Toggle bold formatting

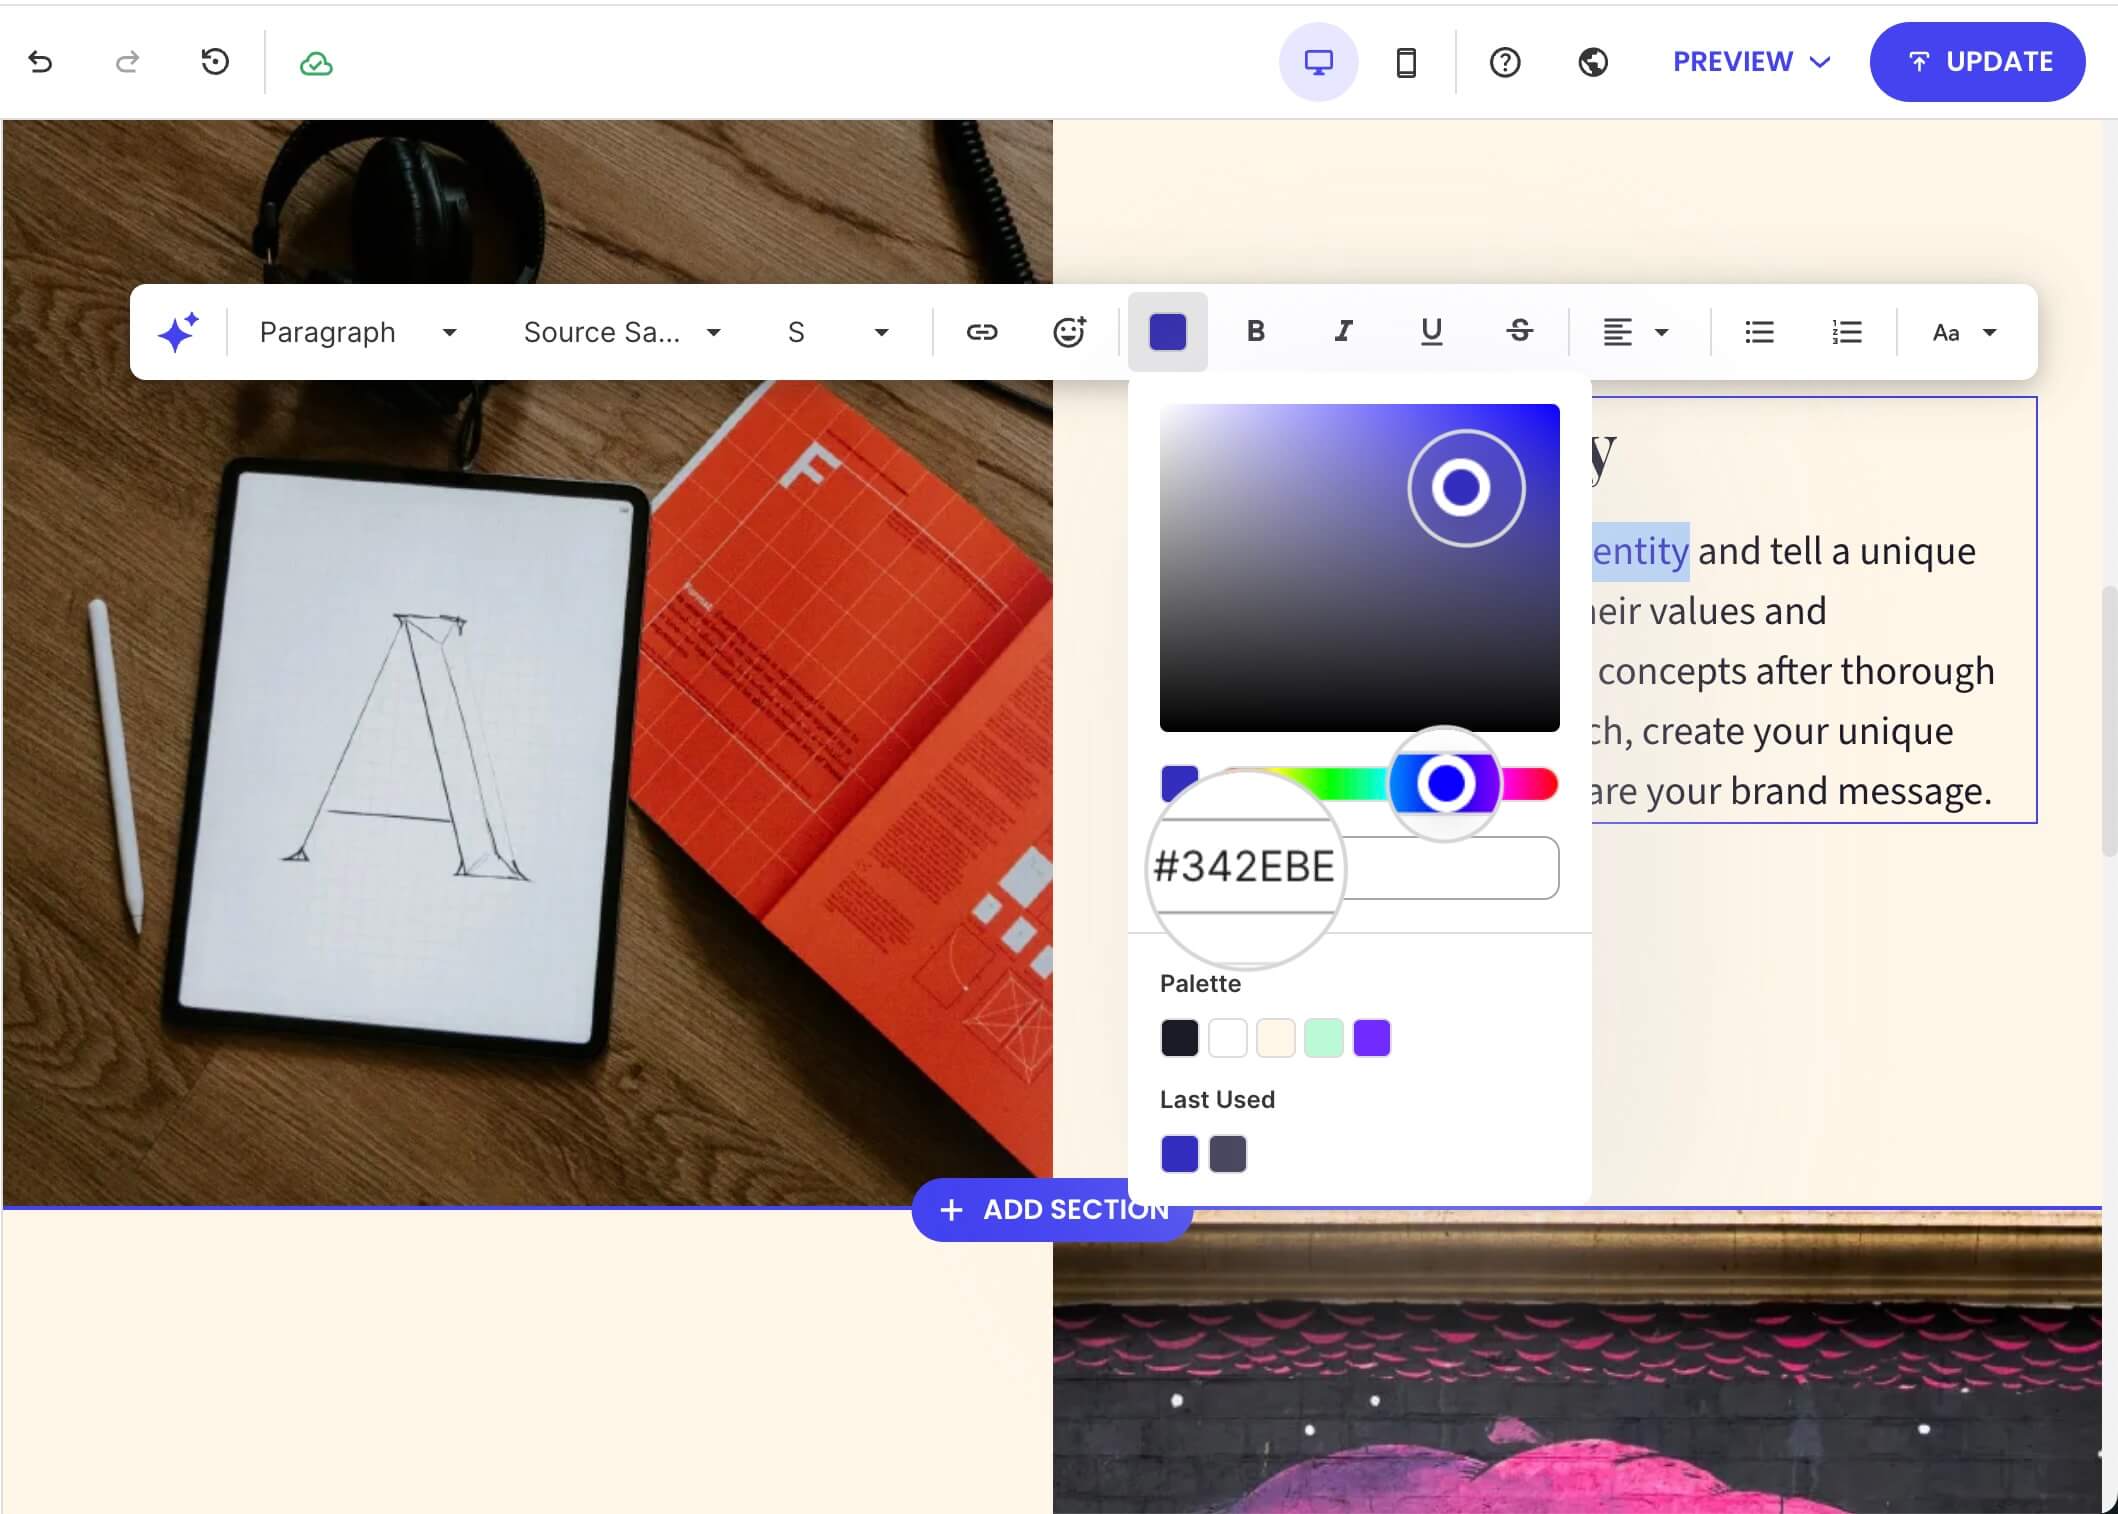point(1256,331)
